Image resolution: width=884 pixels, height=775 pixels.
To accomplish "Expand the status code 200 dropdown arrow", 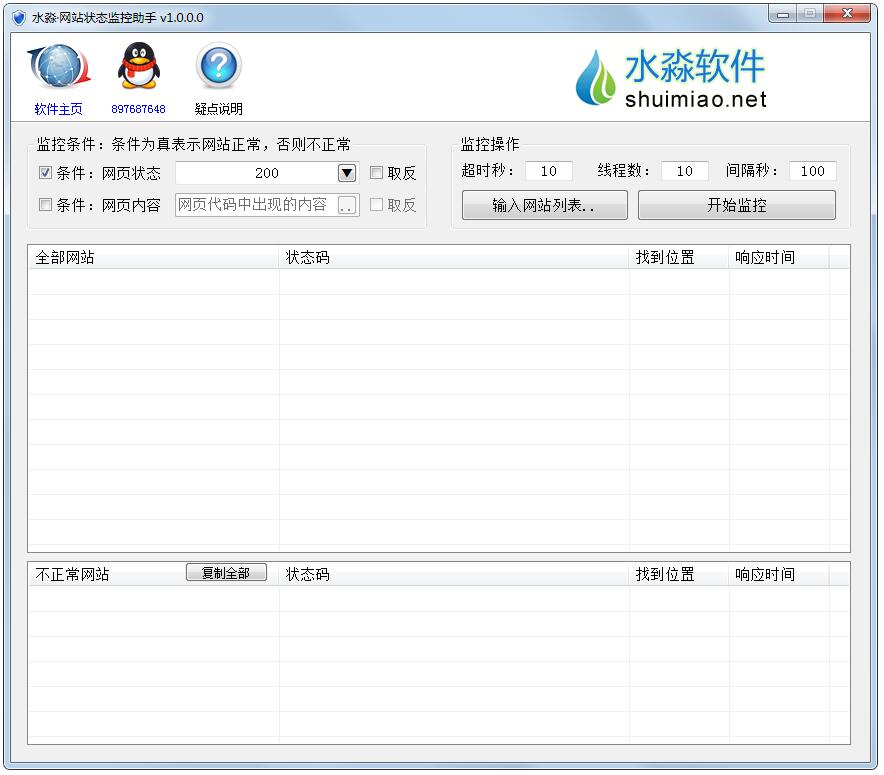I will tap(347, 173).
